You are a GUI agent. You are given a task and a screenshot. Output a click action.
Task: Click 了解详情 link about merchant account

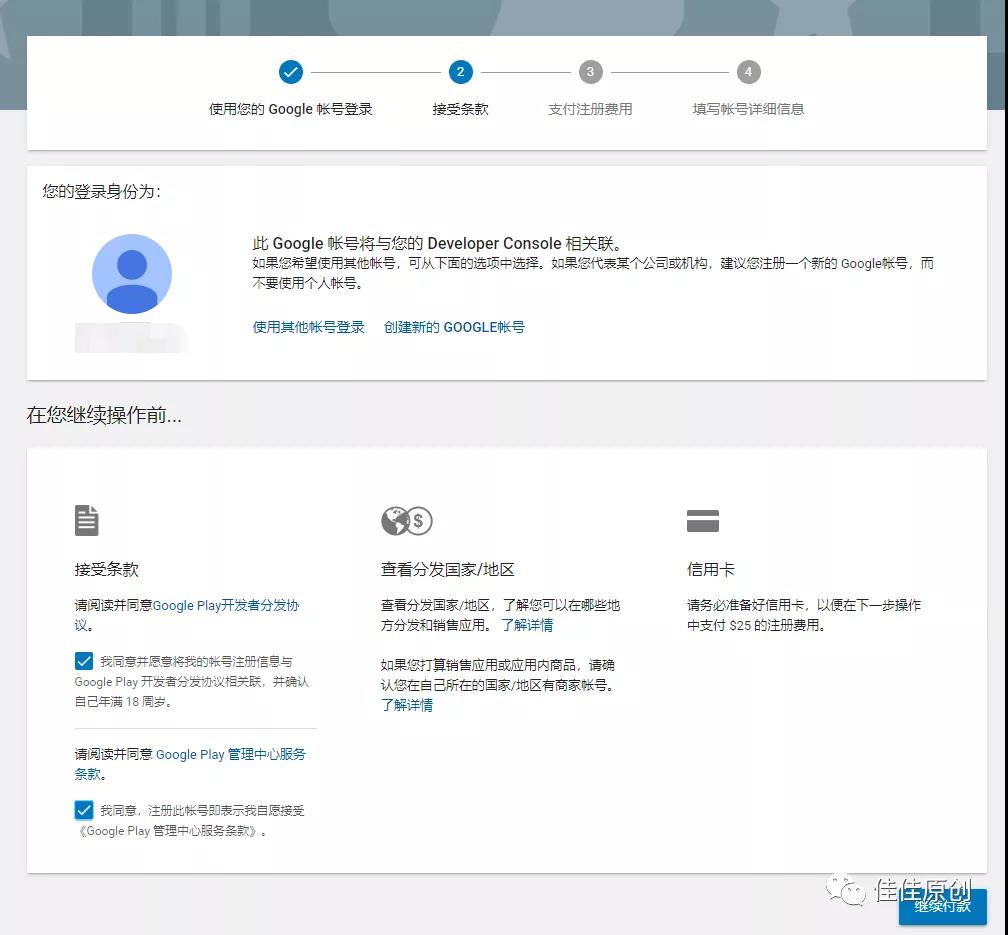407,705
